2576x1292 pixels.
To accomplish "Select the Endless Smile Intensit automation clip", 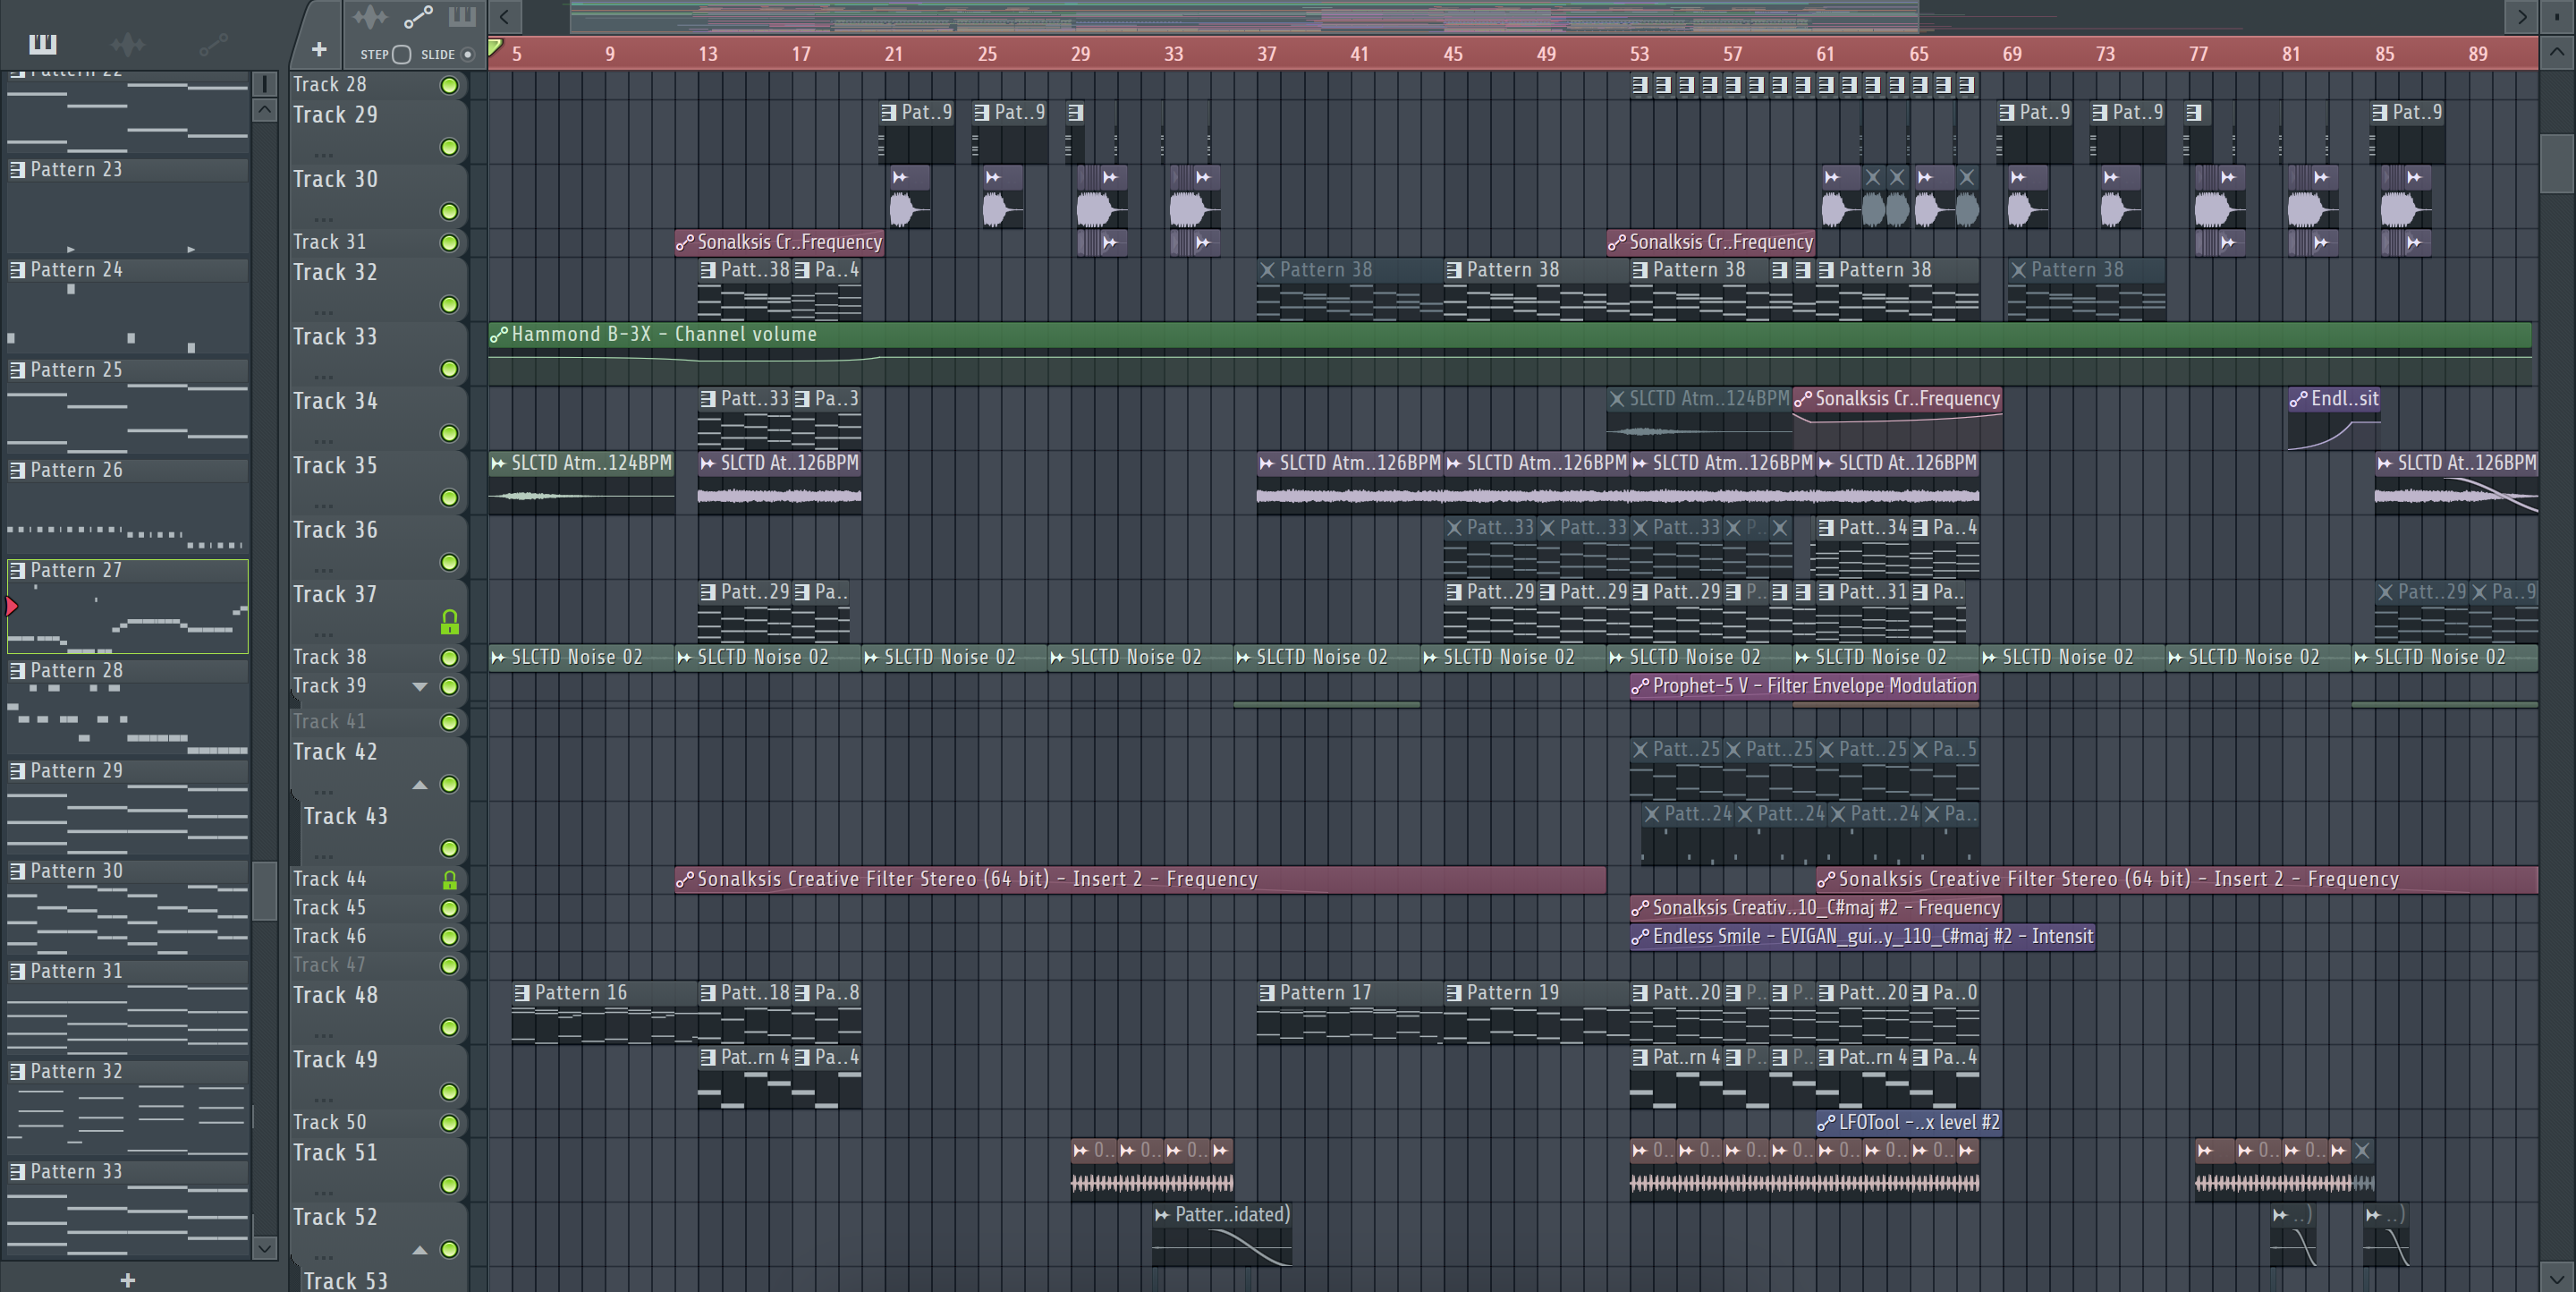I will (1862, 937).
